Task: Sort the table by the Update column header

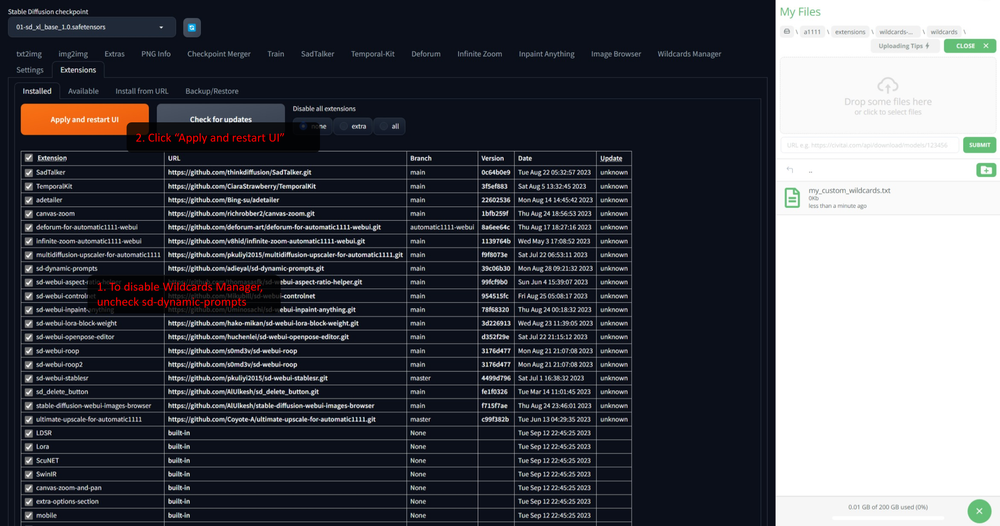Action: (x=610, y=158)
